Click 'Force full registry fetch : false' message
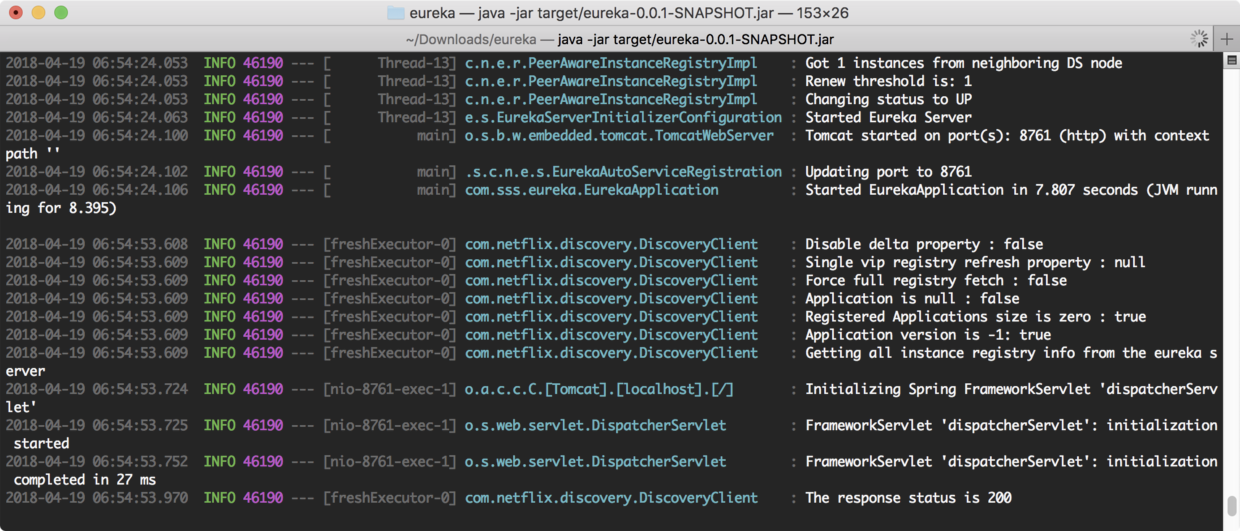The width and height of the screenshot is (1240, 531). click(x=936, y=280)
